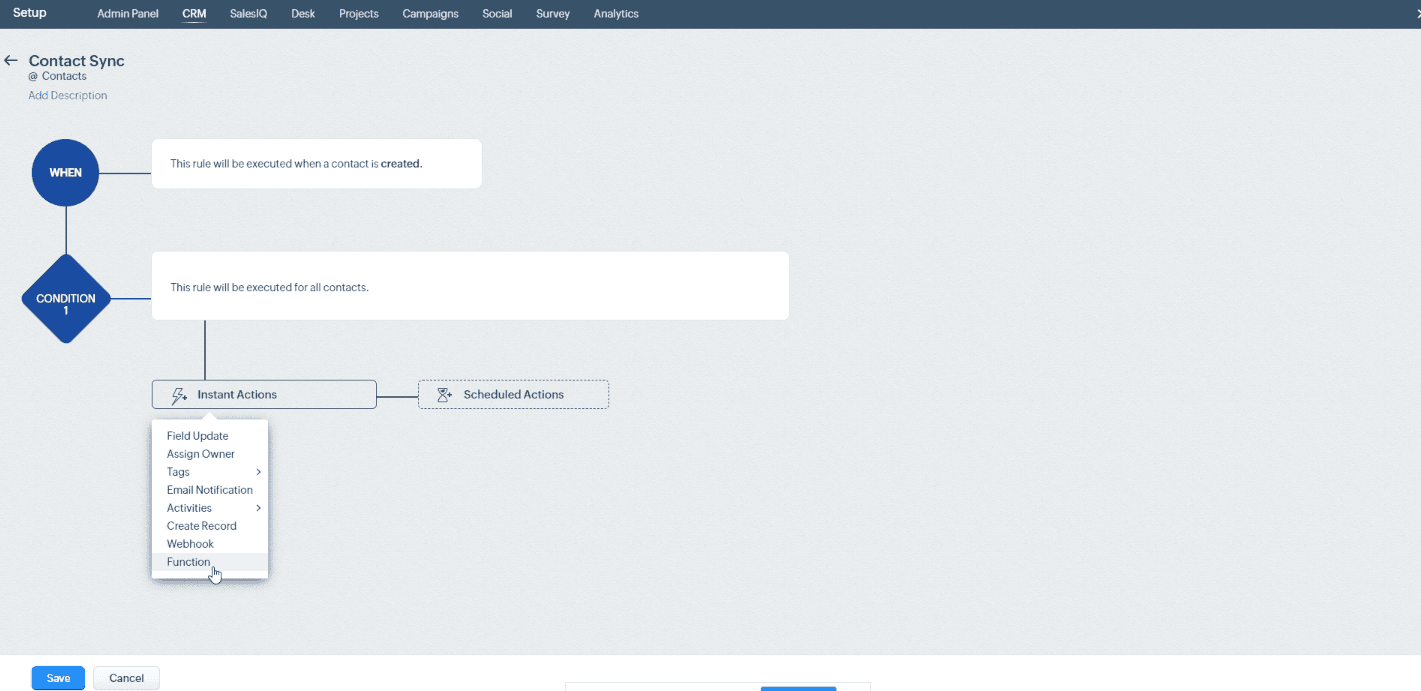Choose Webhook from the actions list
The image size is (1421, 691).
(190, 543)
